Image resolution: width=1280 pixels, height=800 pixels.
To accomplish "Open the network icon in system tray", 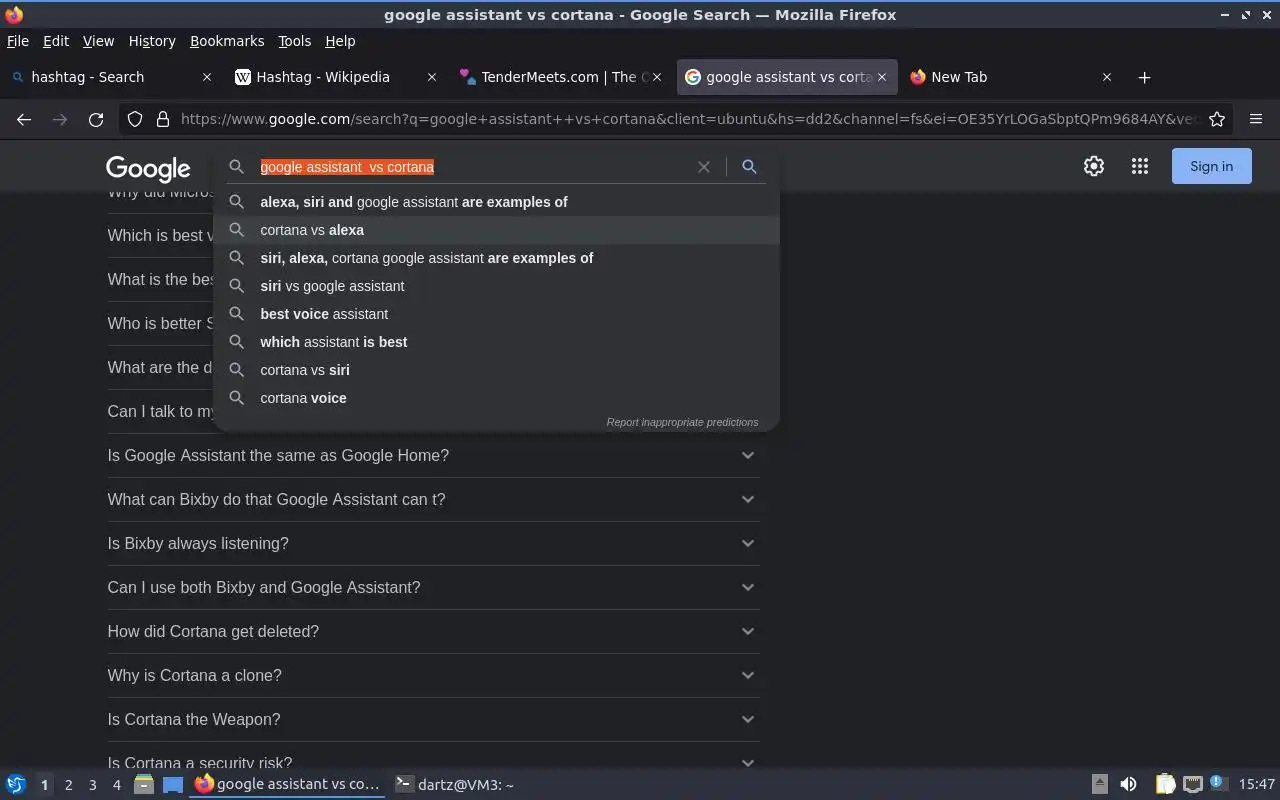I will (1192, 785).
